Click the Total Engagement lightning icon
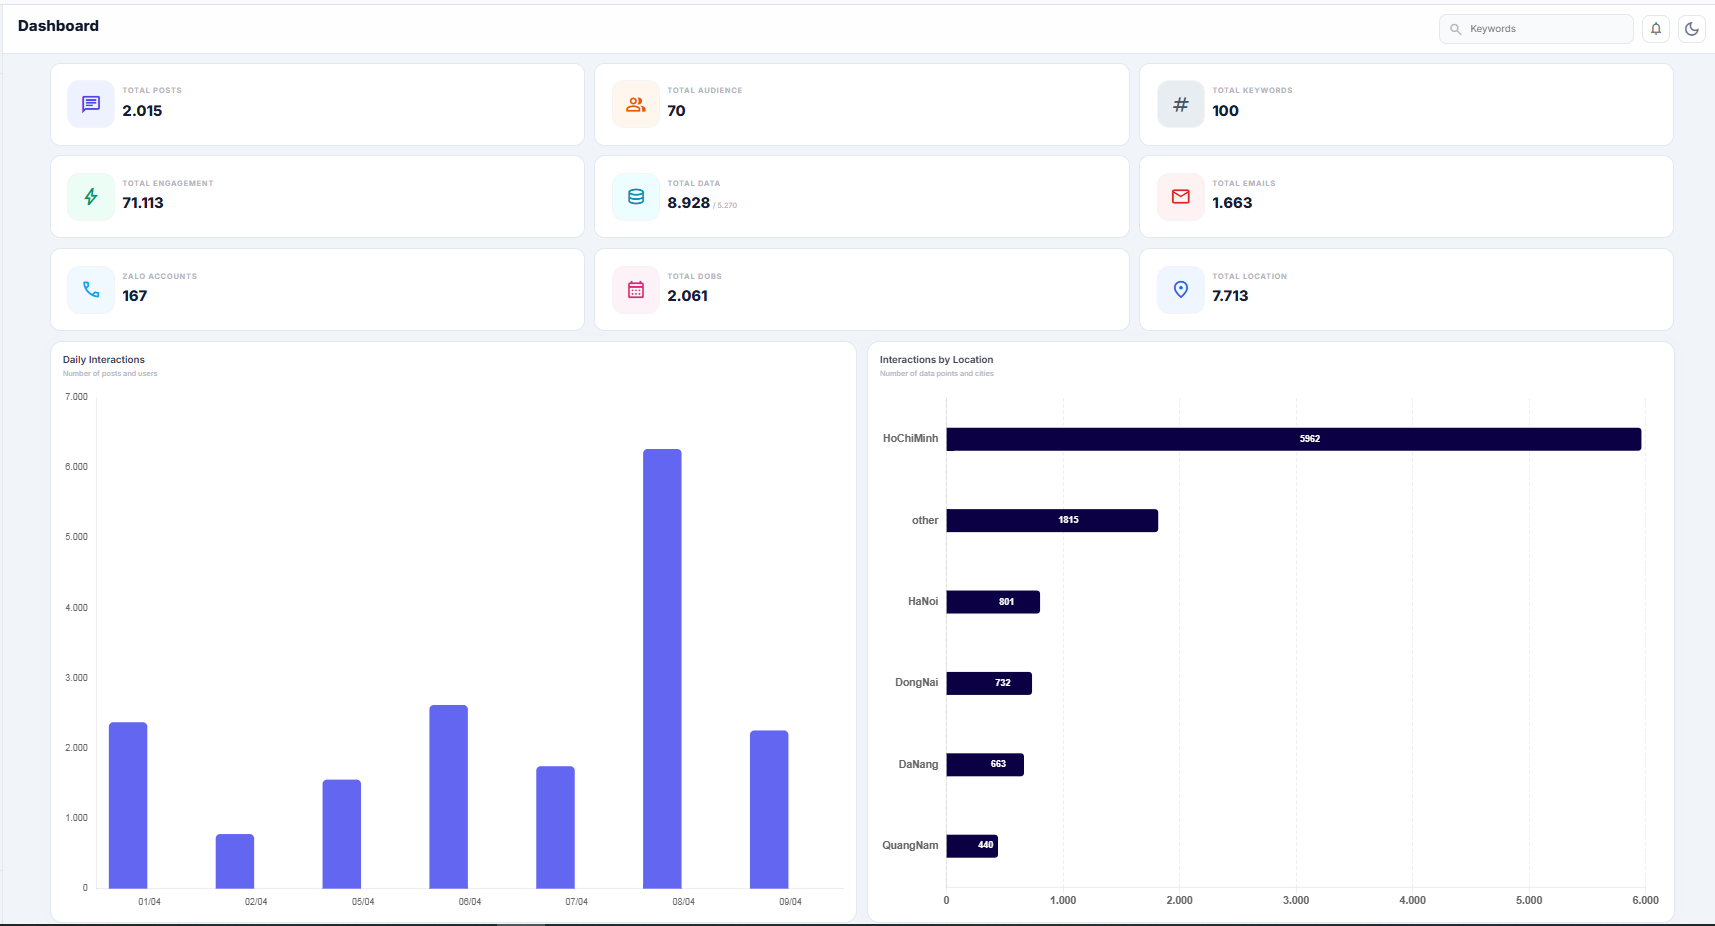The image size is (1715, 926). (x=91, y=197)
